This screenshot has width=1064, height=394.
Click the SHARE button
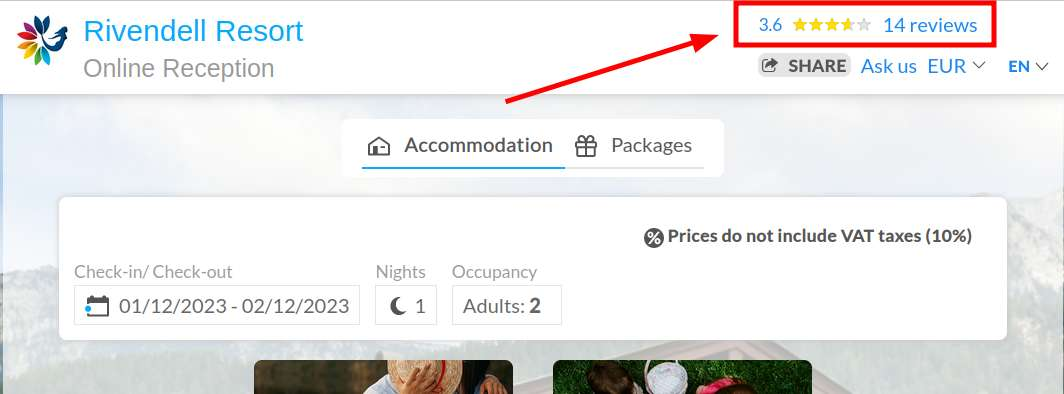[x=804, y=66]
